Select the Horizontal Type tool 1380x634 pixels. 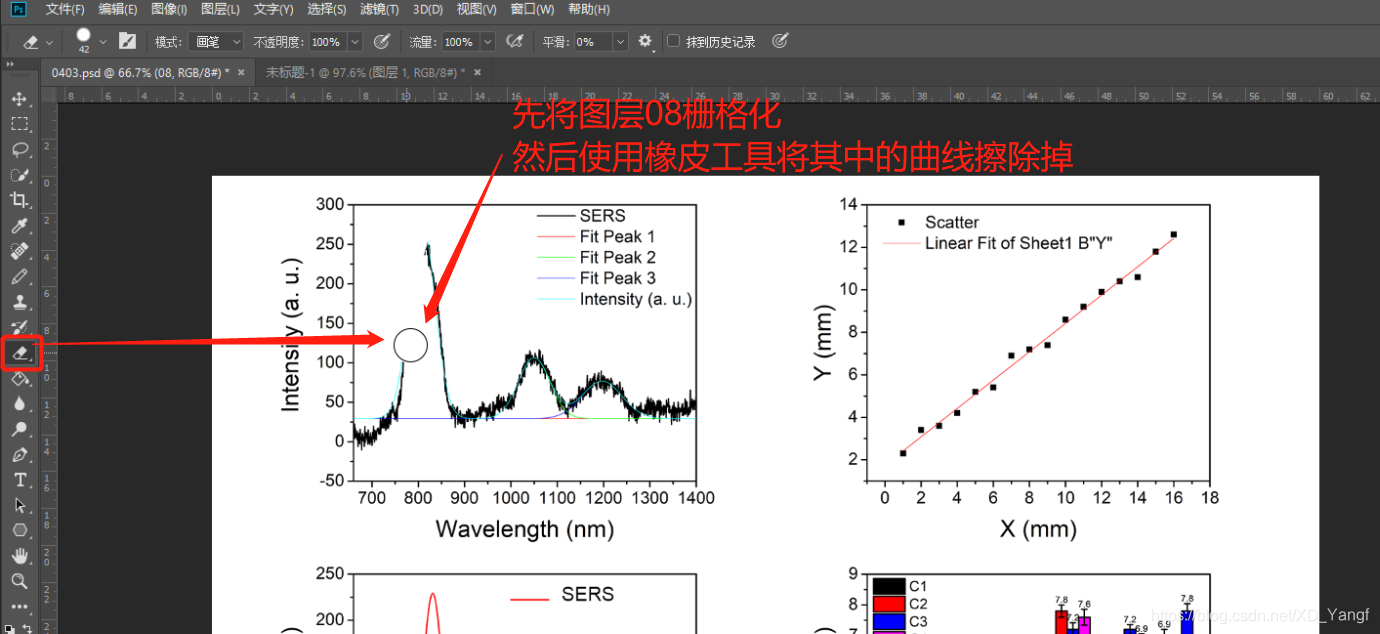tap(19, 481)
